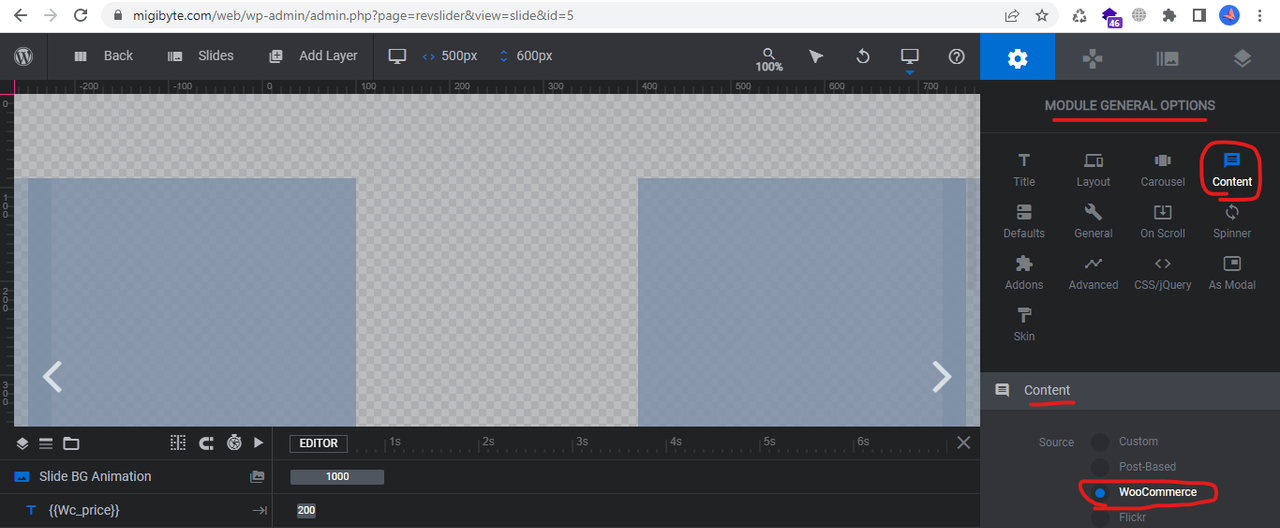Open the Advanced settings
1280x528 pixels.
pos(1093,273)
